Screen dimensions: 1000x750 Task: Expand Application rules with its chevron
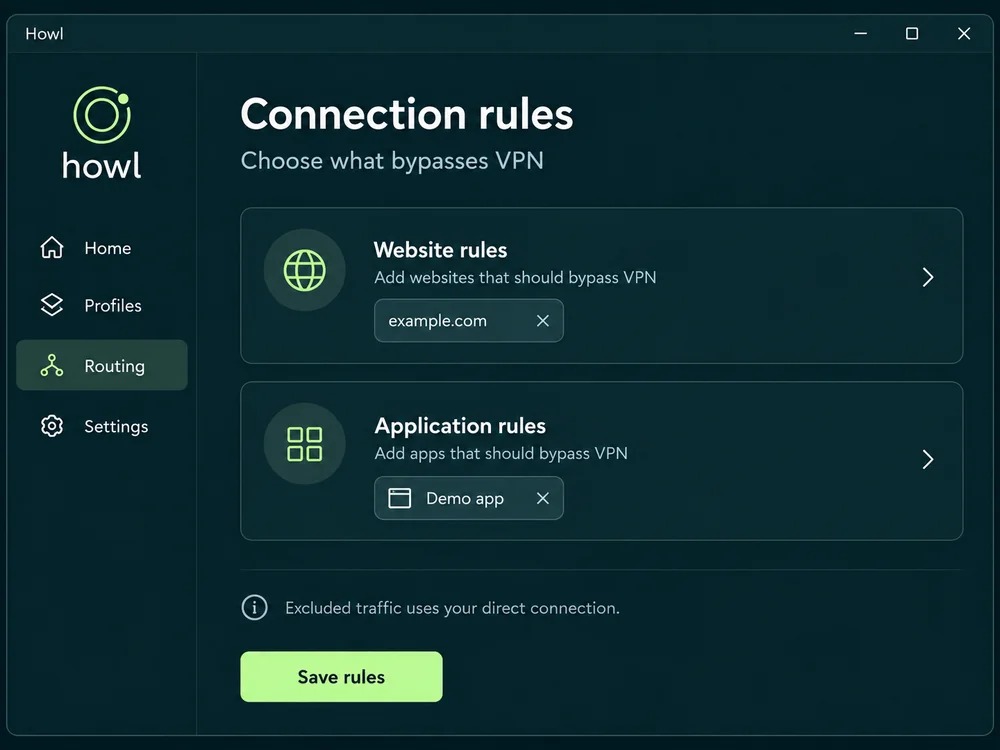[x=928, y=459]
